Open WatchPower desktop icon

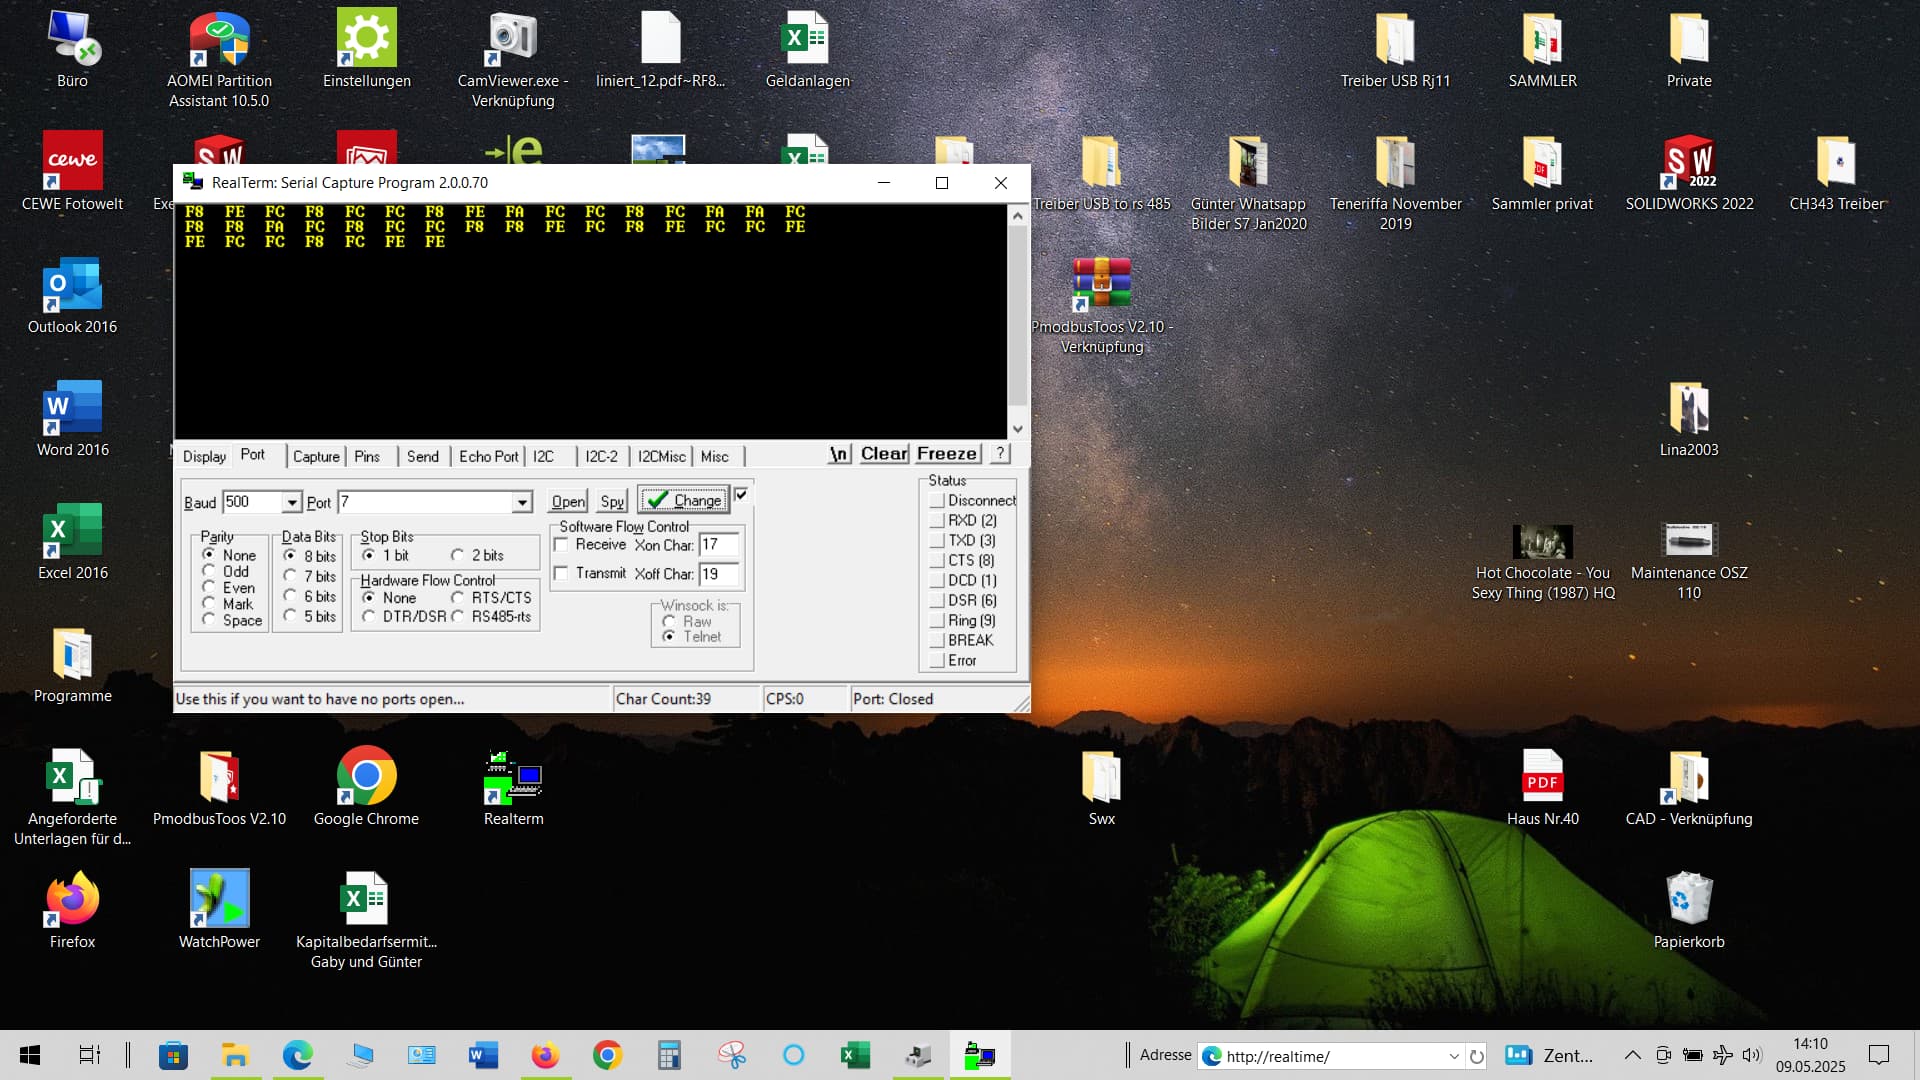point(219,910)
